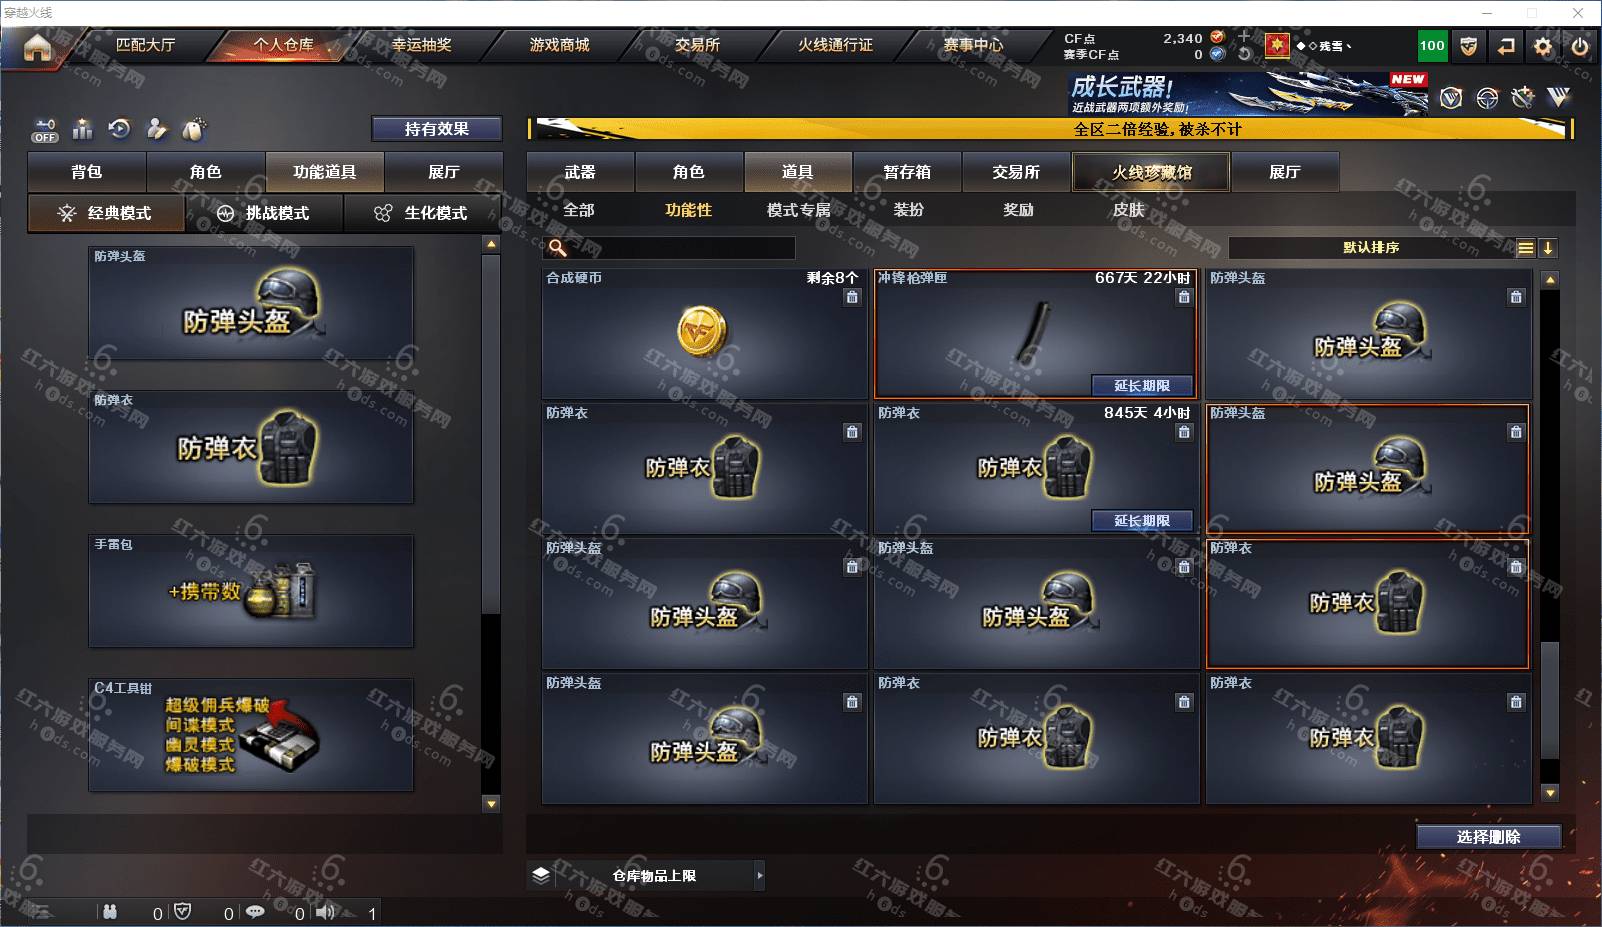Toggle the sort order arrow next to 默认排序
This screenshot has height=927, width=1602.
pos(1548,248)
